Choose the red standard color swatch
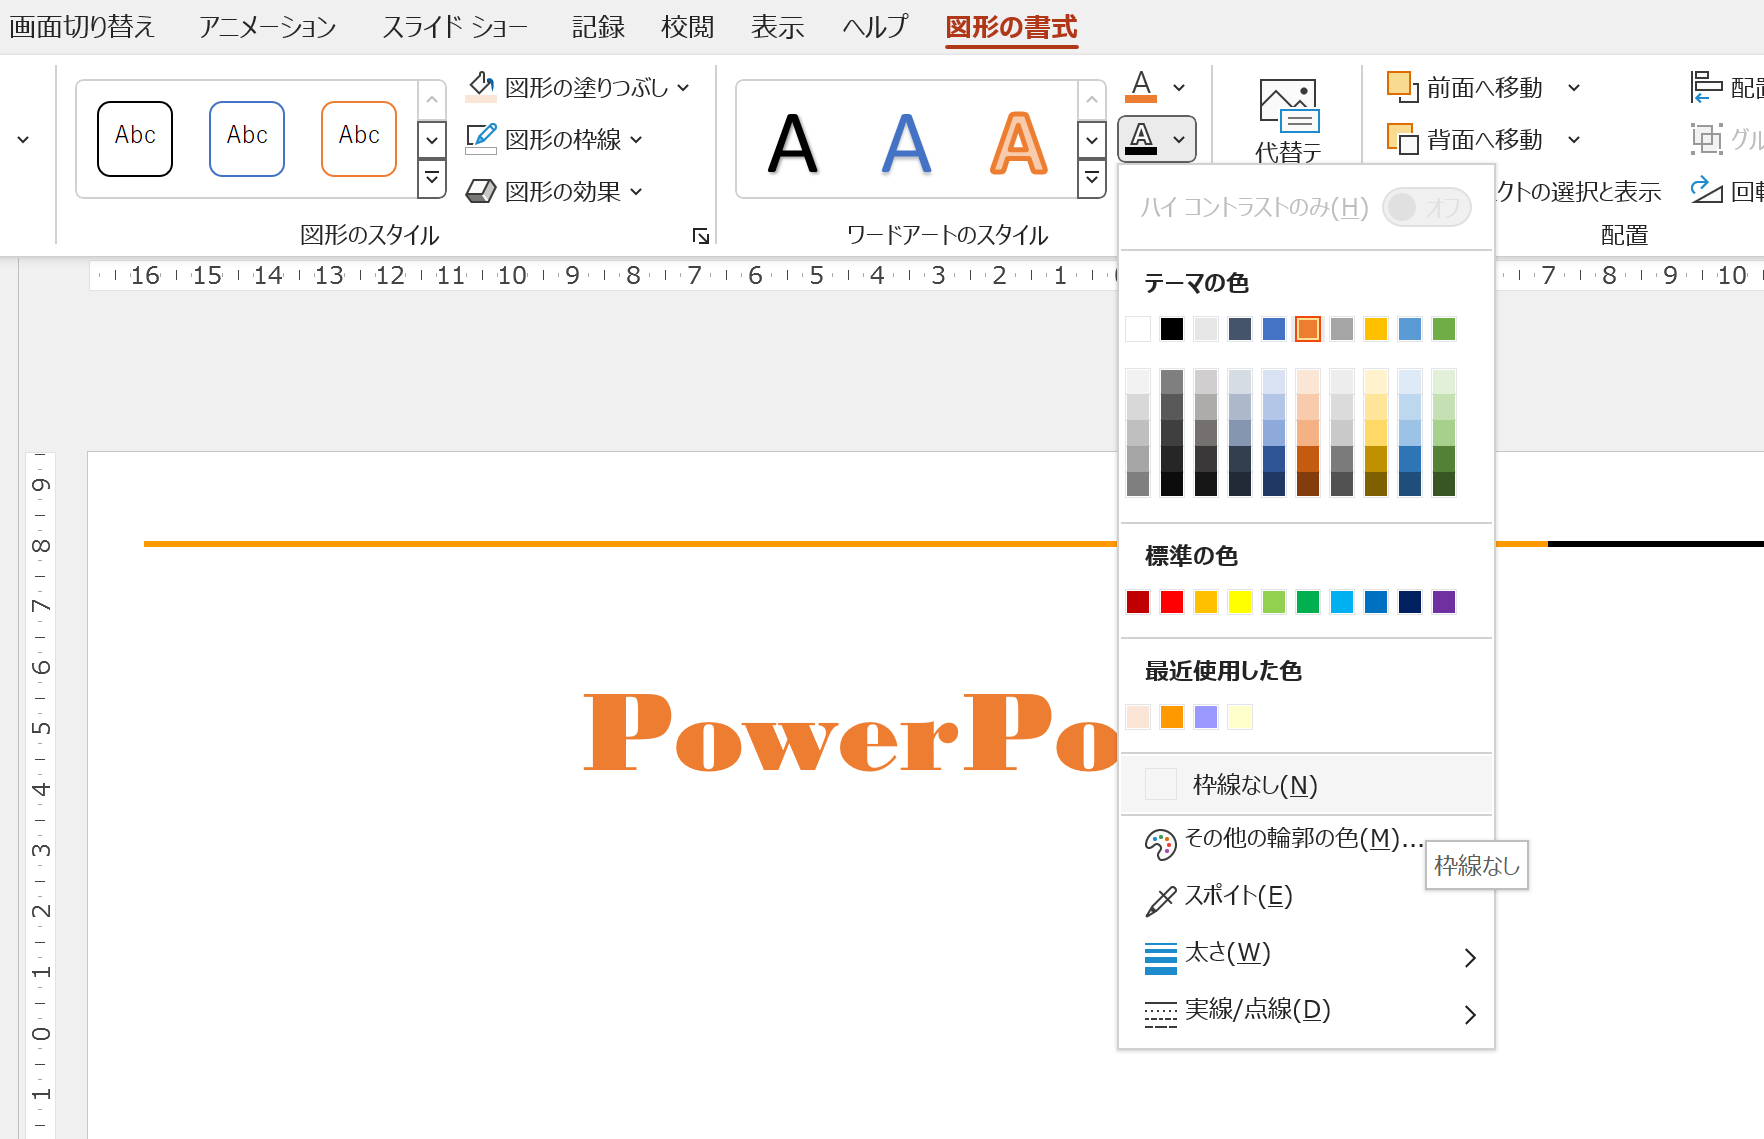The width and height of the screenshot is (1764, 1139). coord(1172,602)
